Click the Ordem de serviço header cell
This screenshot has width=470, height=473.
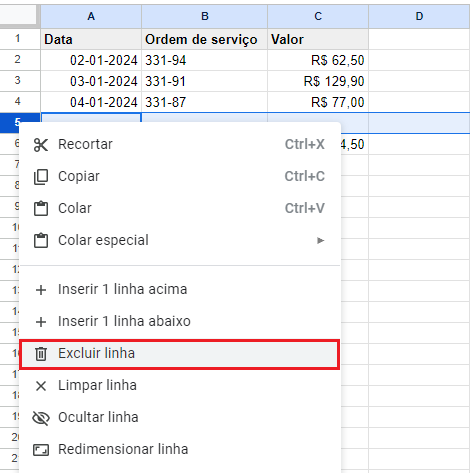[x=204, y=39]
